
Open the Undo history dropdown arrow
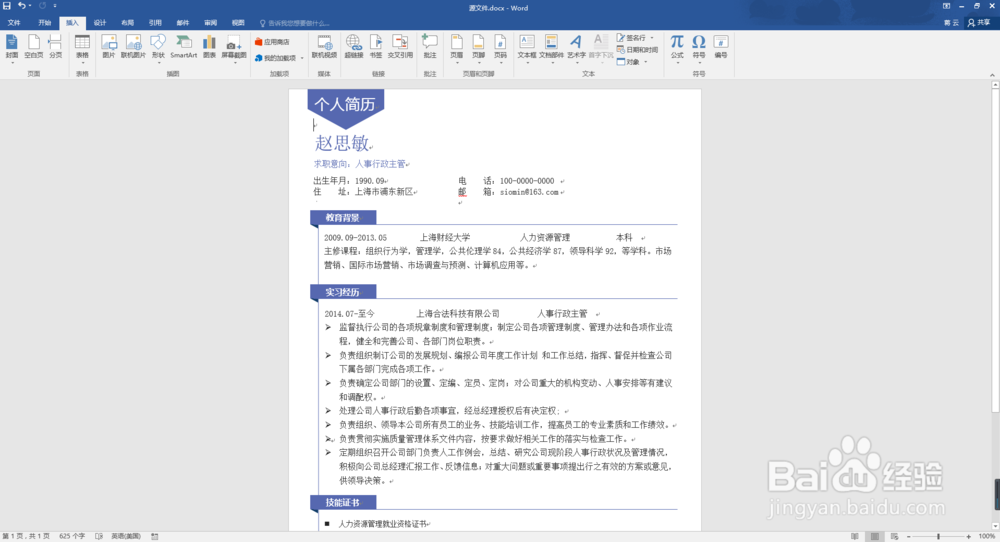pyautogui.click(x=30, y=6)
